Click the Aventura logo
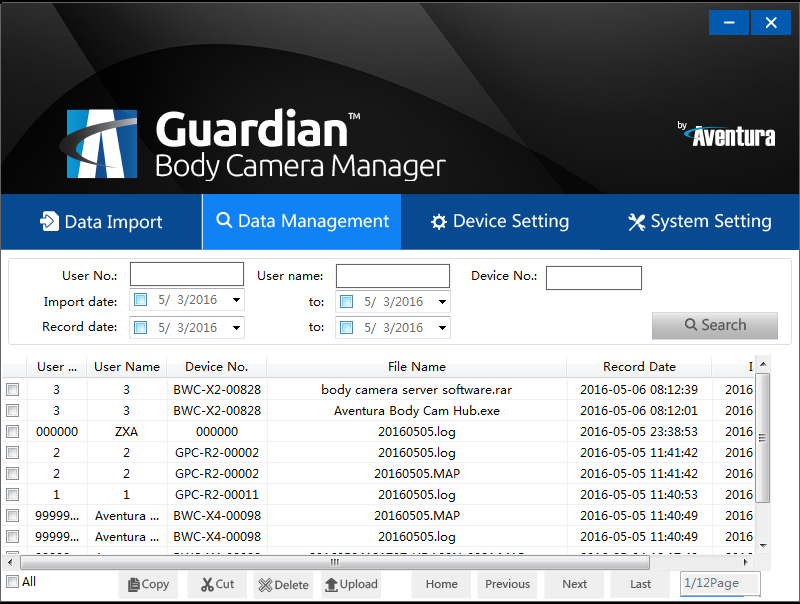This screenshot has height=604, width=800. pos(727,133)
